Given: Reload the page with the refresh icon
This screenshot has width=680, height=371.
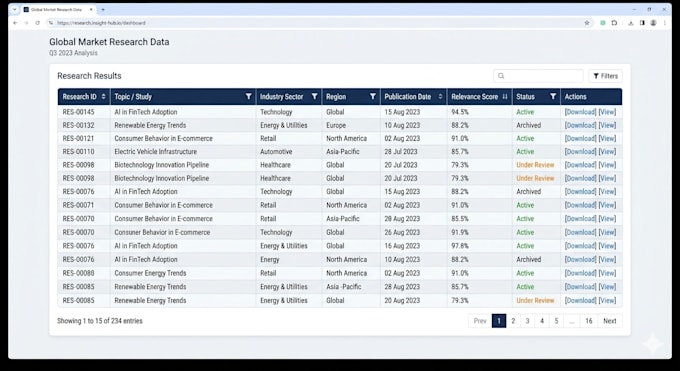Looking at the screenshot, I should 38,23.
